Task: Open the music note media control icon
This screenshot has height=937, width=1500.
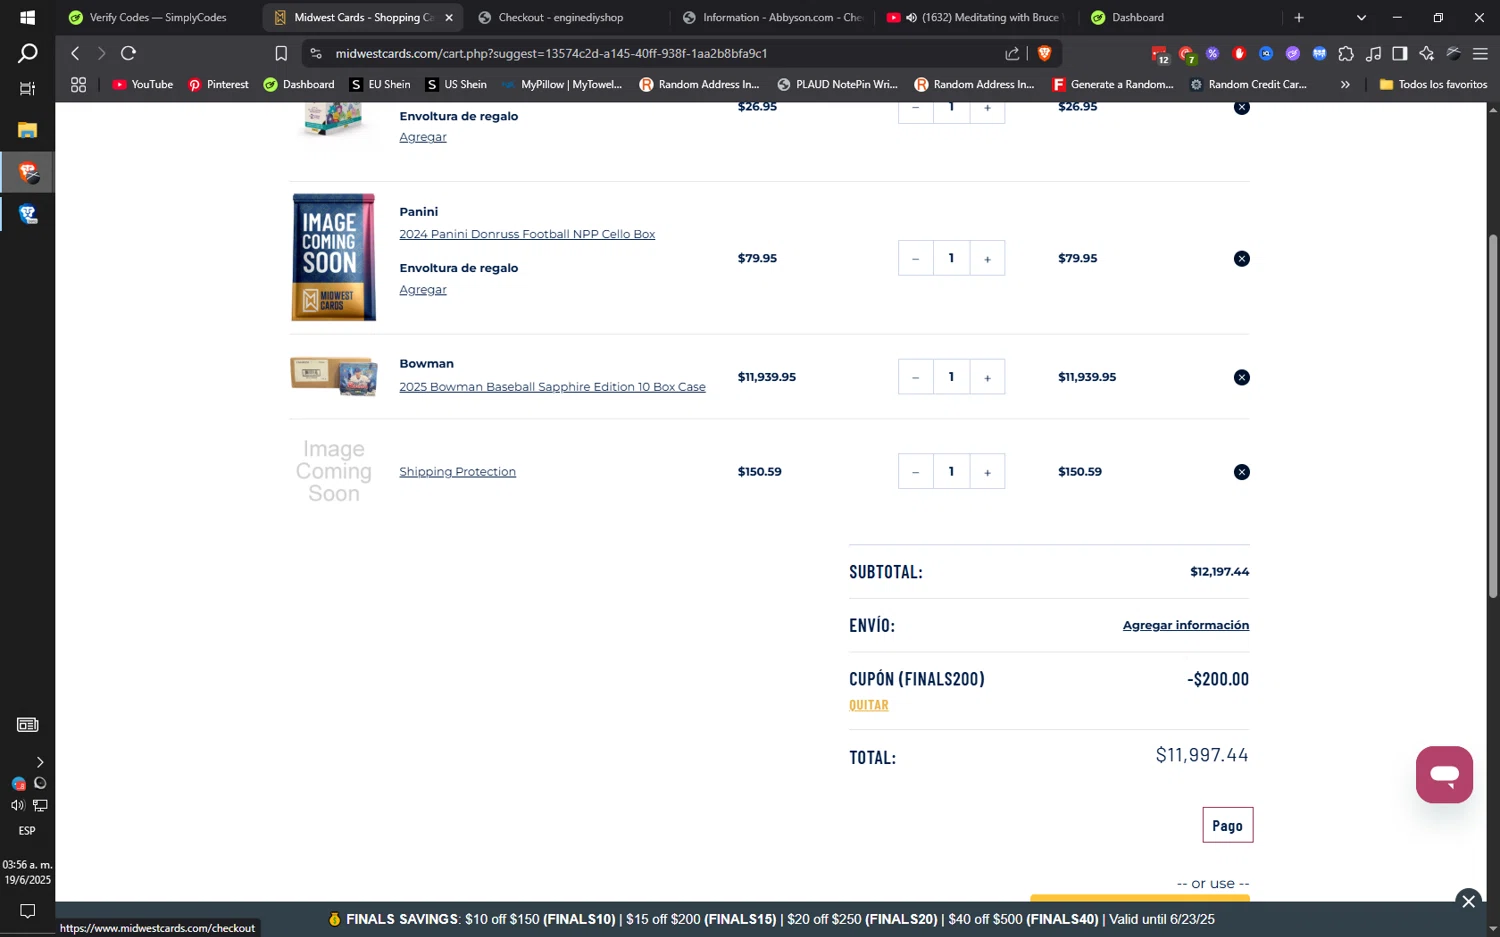Action: (x=1373, y=53)
